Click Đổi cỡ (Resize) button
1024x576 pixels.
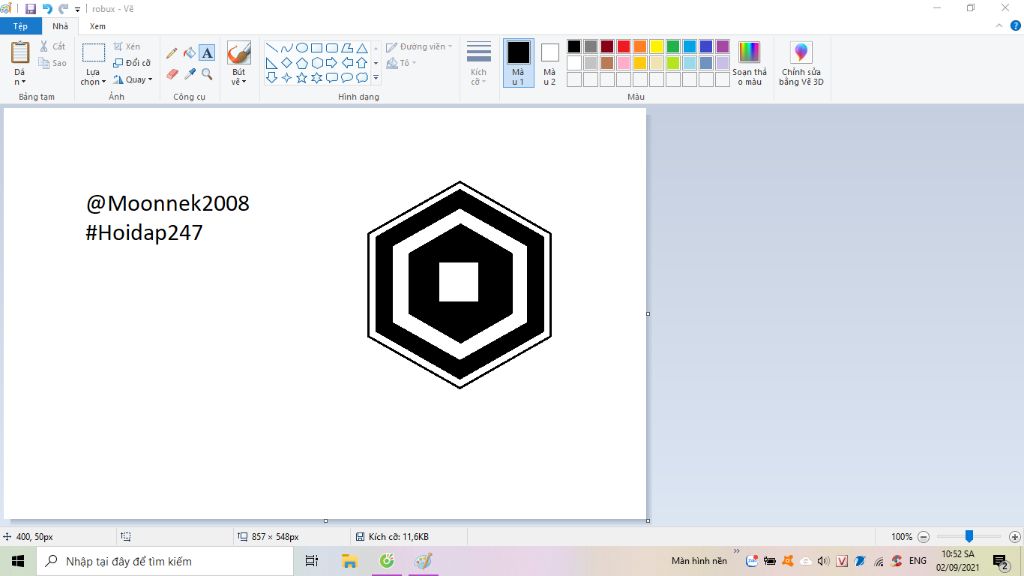point(132,63)
